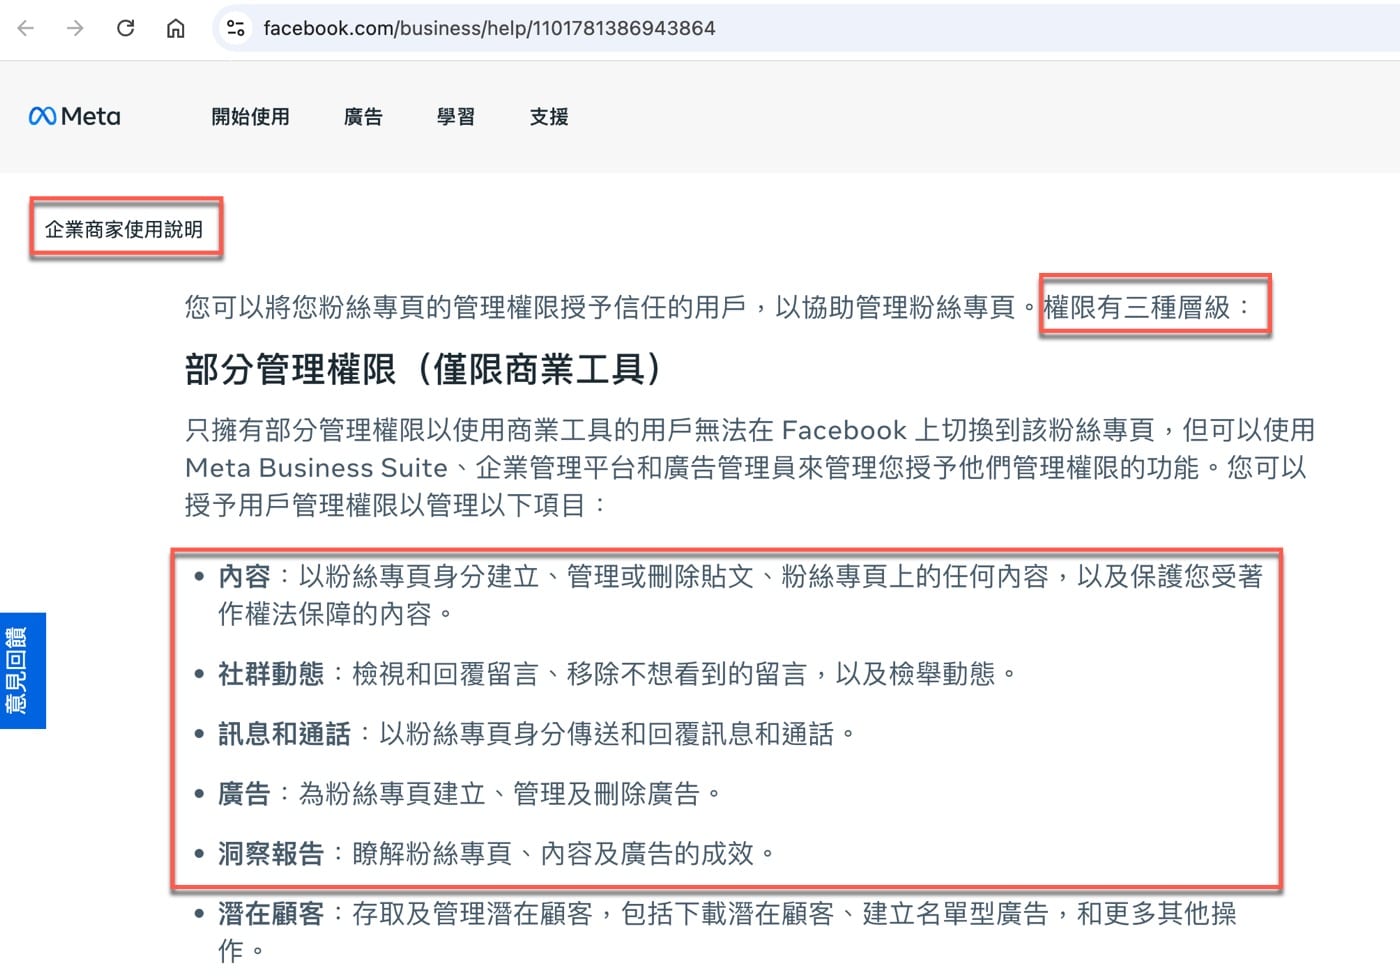
Task: Open the 支援 menu
Action: (549, 117)
